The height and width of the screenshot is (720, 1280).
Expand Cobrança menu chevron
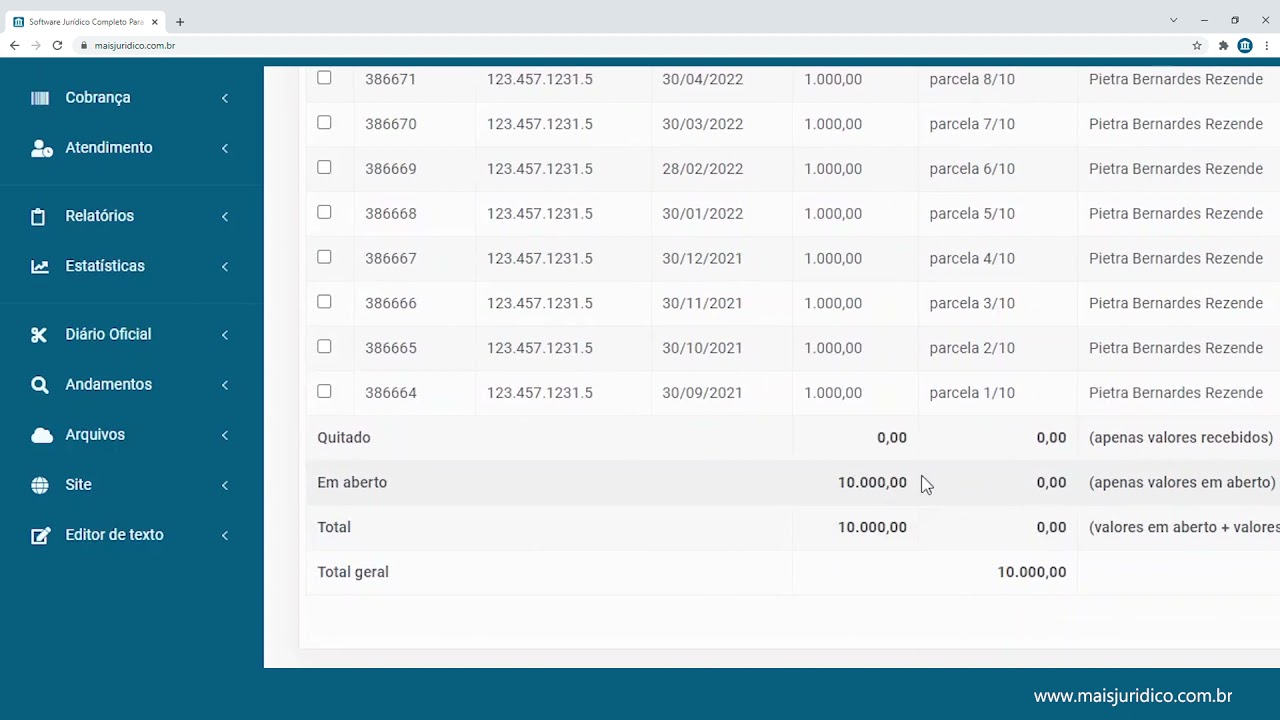[225, 98]
